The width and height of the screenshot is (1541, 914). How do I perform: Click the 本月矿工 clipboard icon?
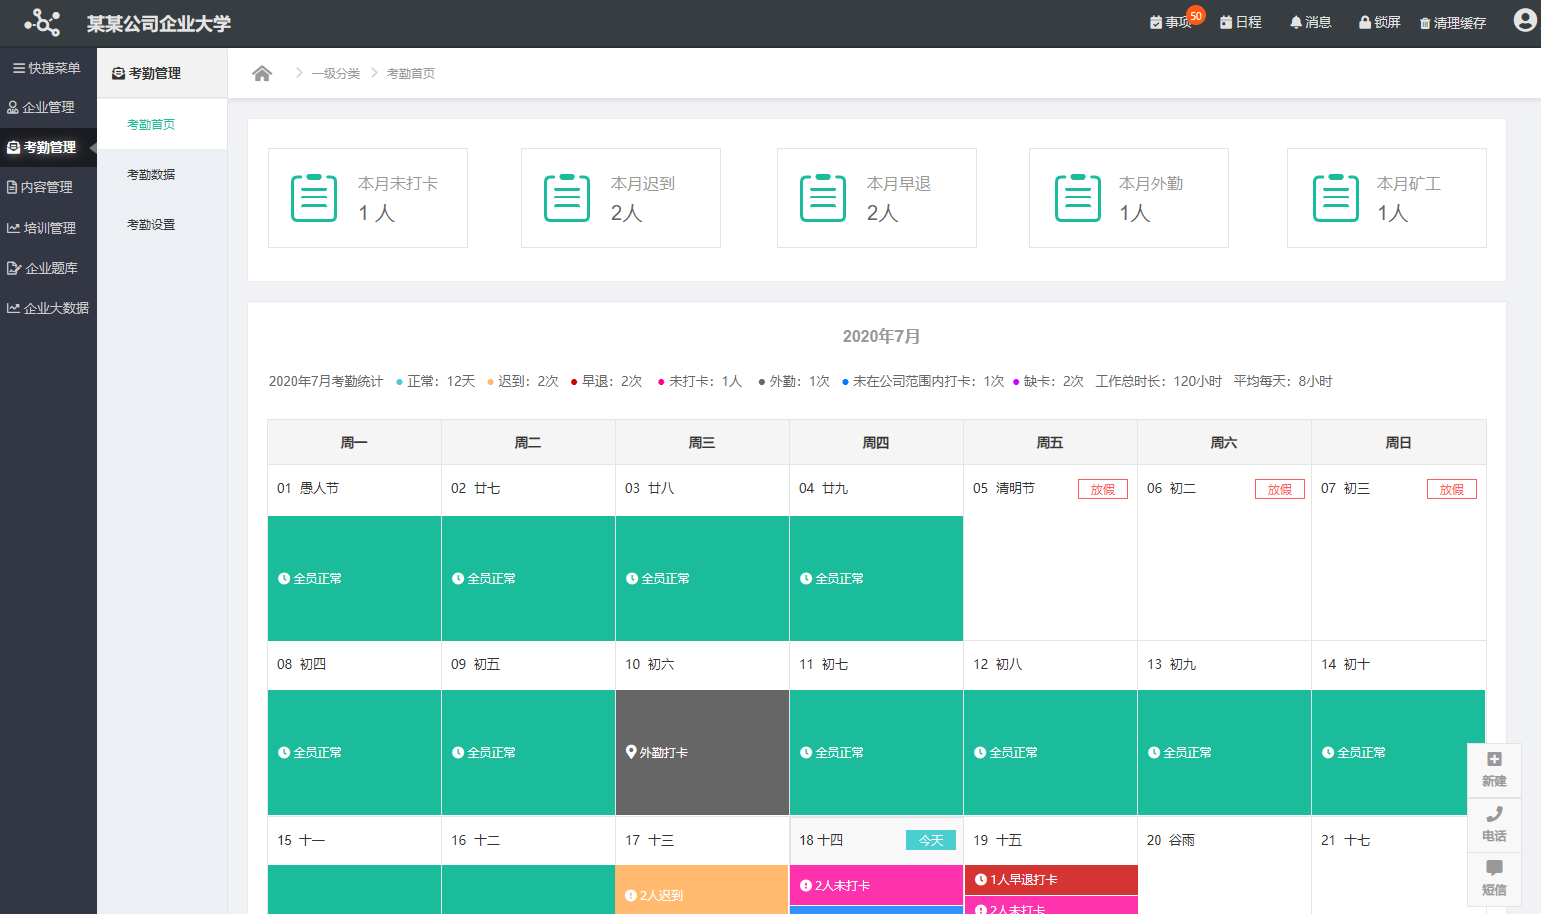pyautogui.click(x=1336, y=198)
